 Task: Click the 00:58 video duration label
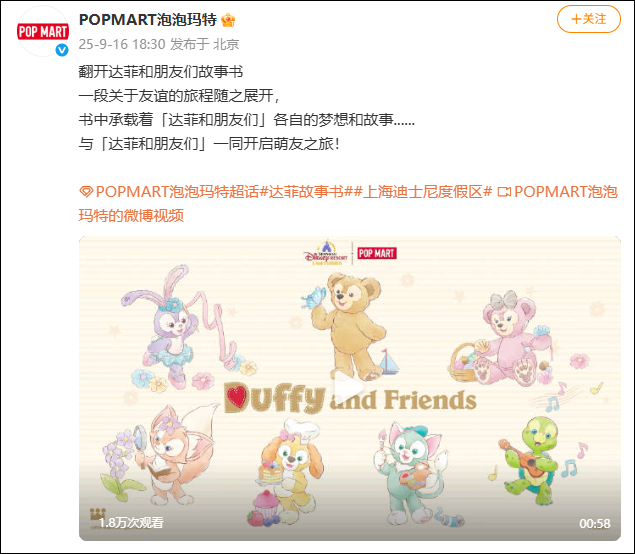595,524
